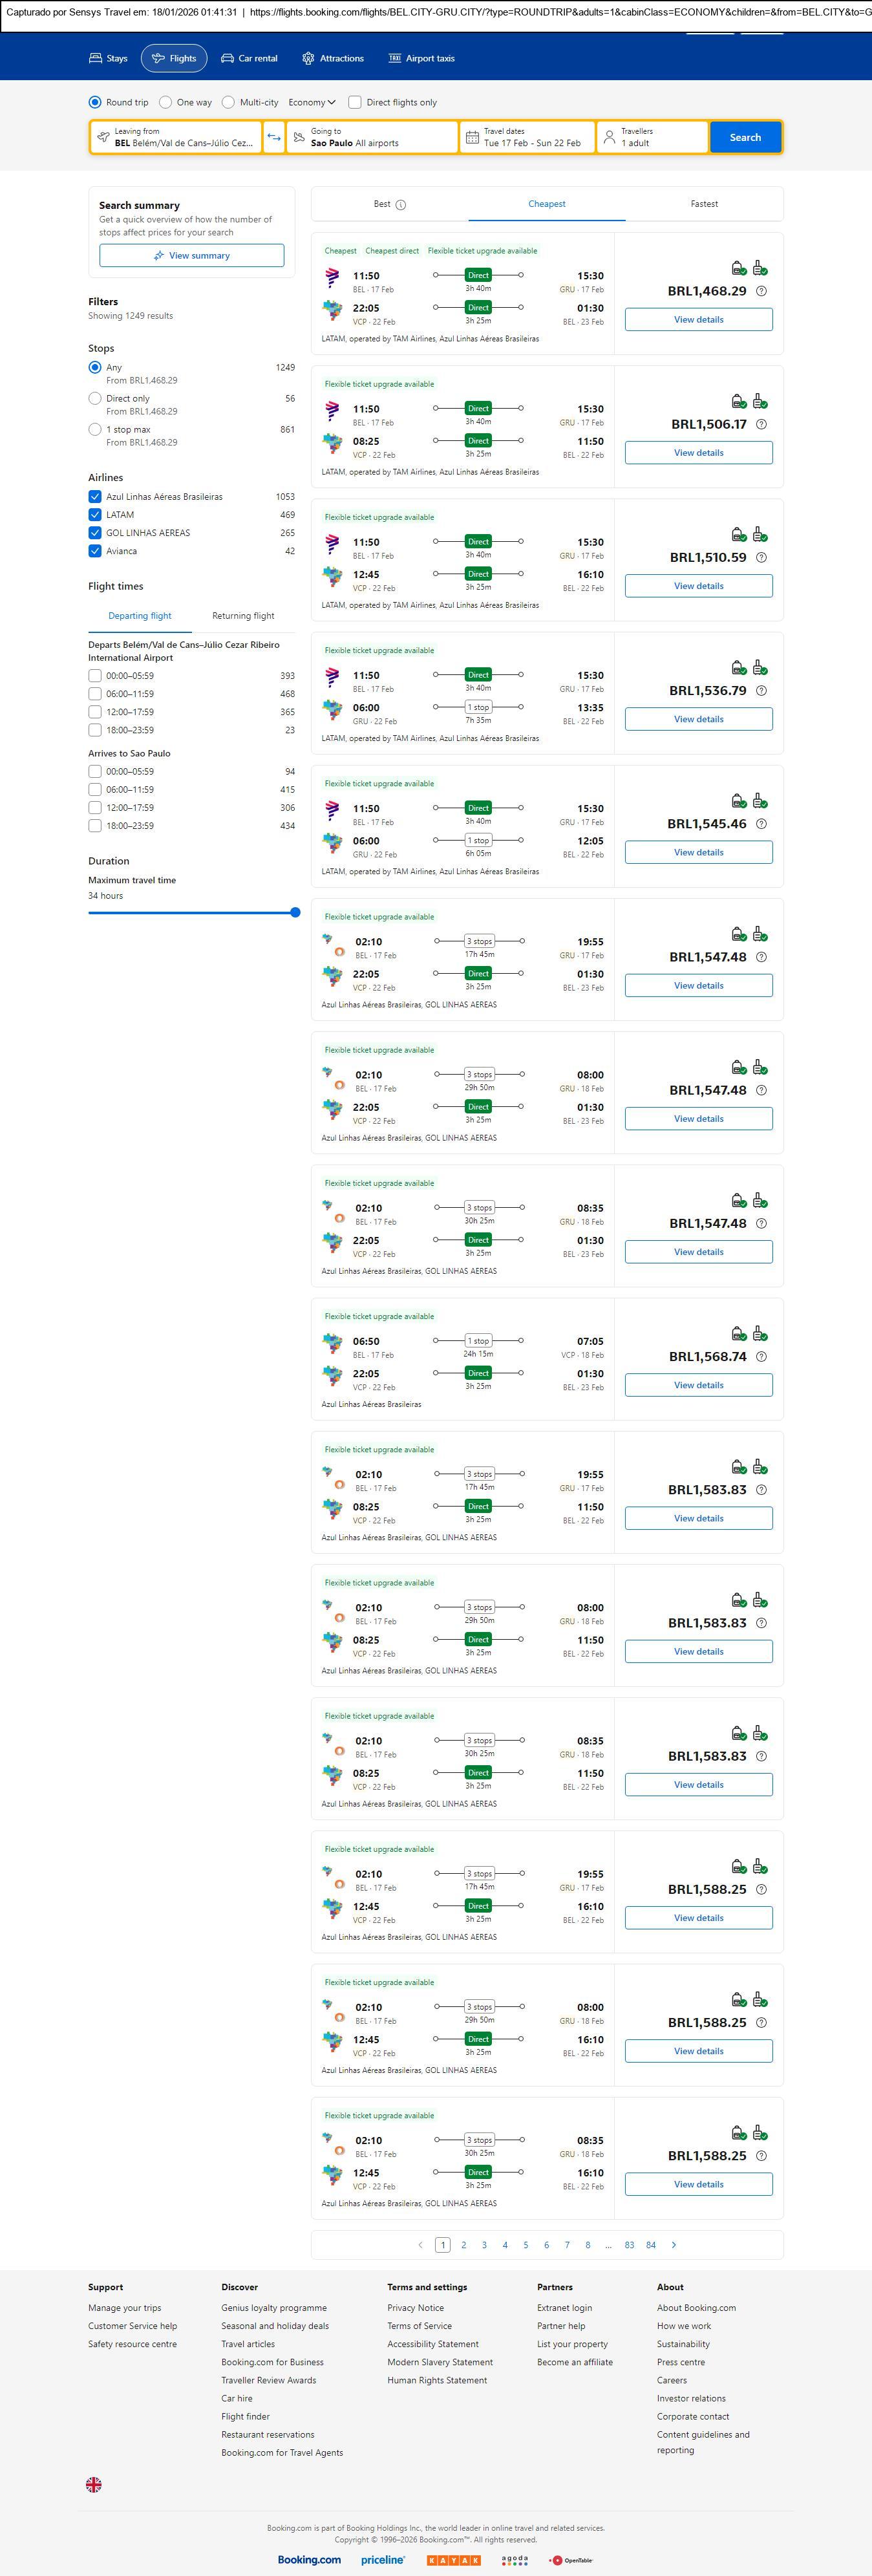The height and width of the screenshot is (2576, 872).
Task: Click the maximum travel time slider handle
Action: (x=295, y=912)
